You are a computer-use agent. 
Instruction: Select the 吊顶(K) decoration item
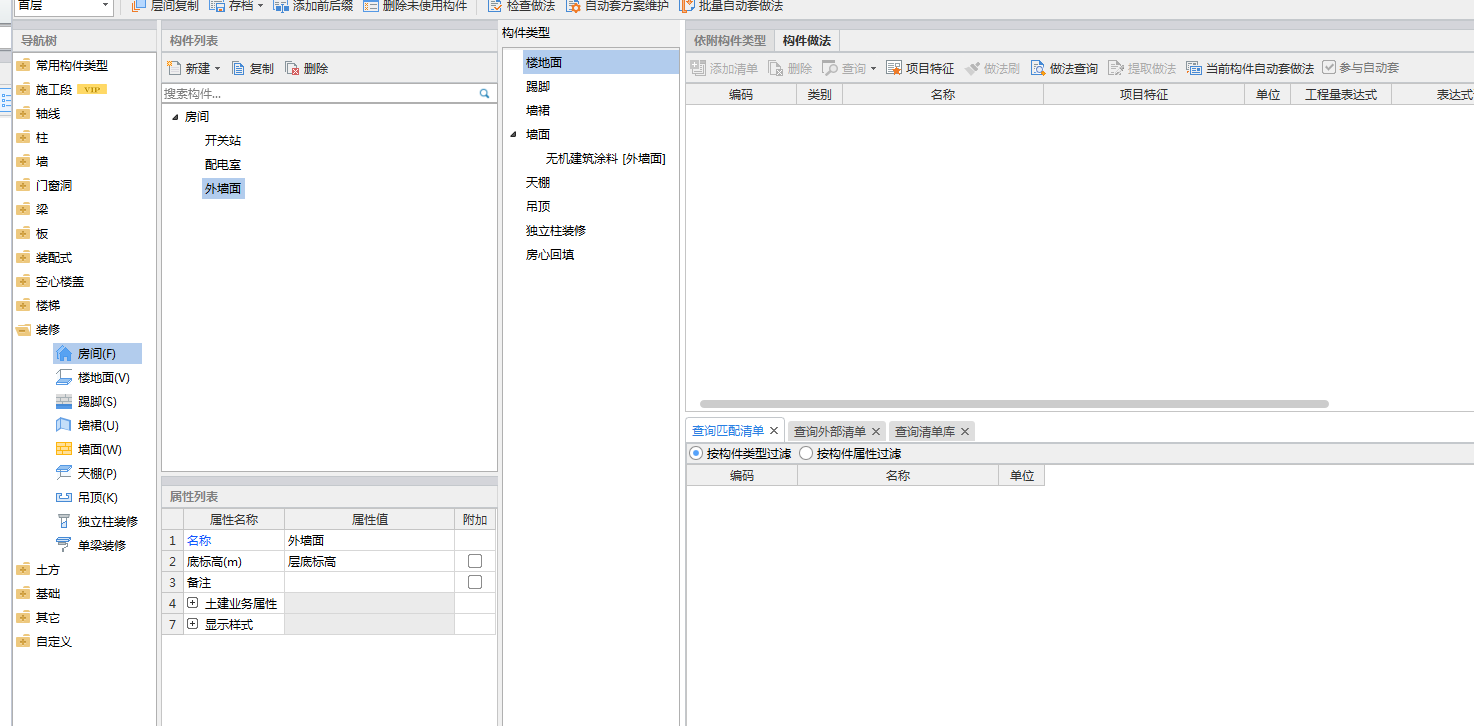(87, 497)
